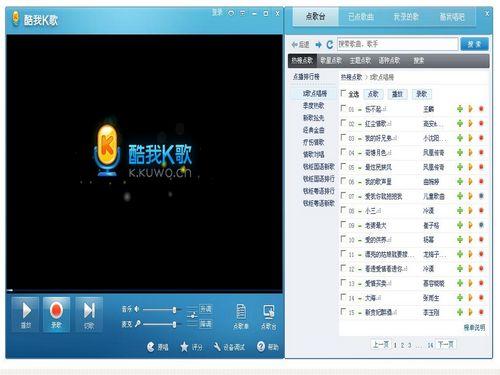
Task: Play song 12 with orange arrow icon
Action: point(471,268)
